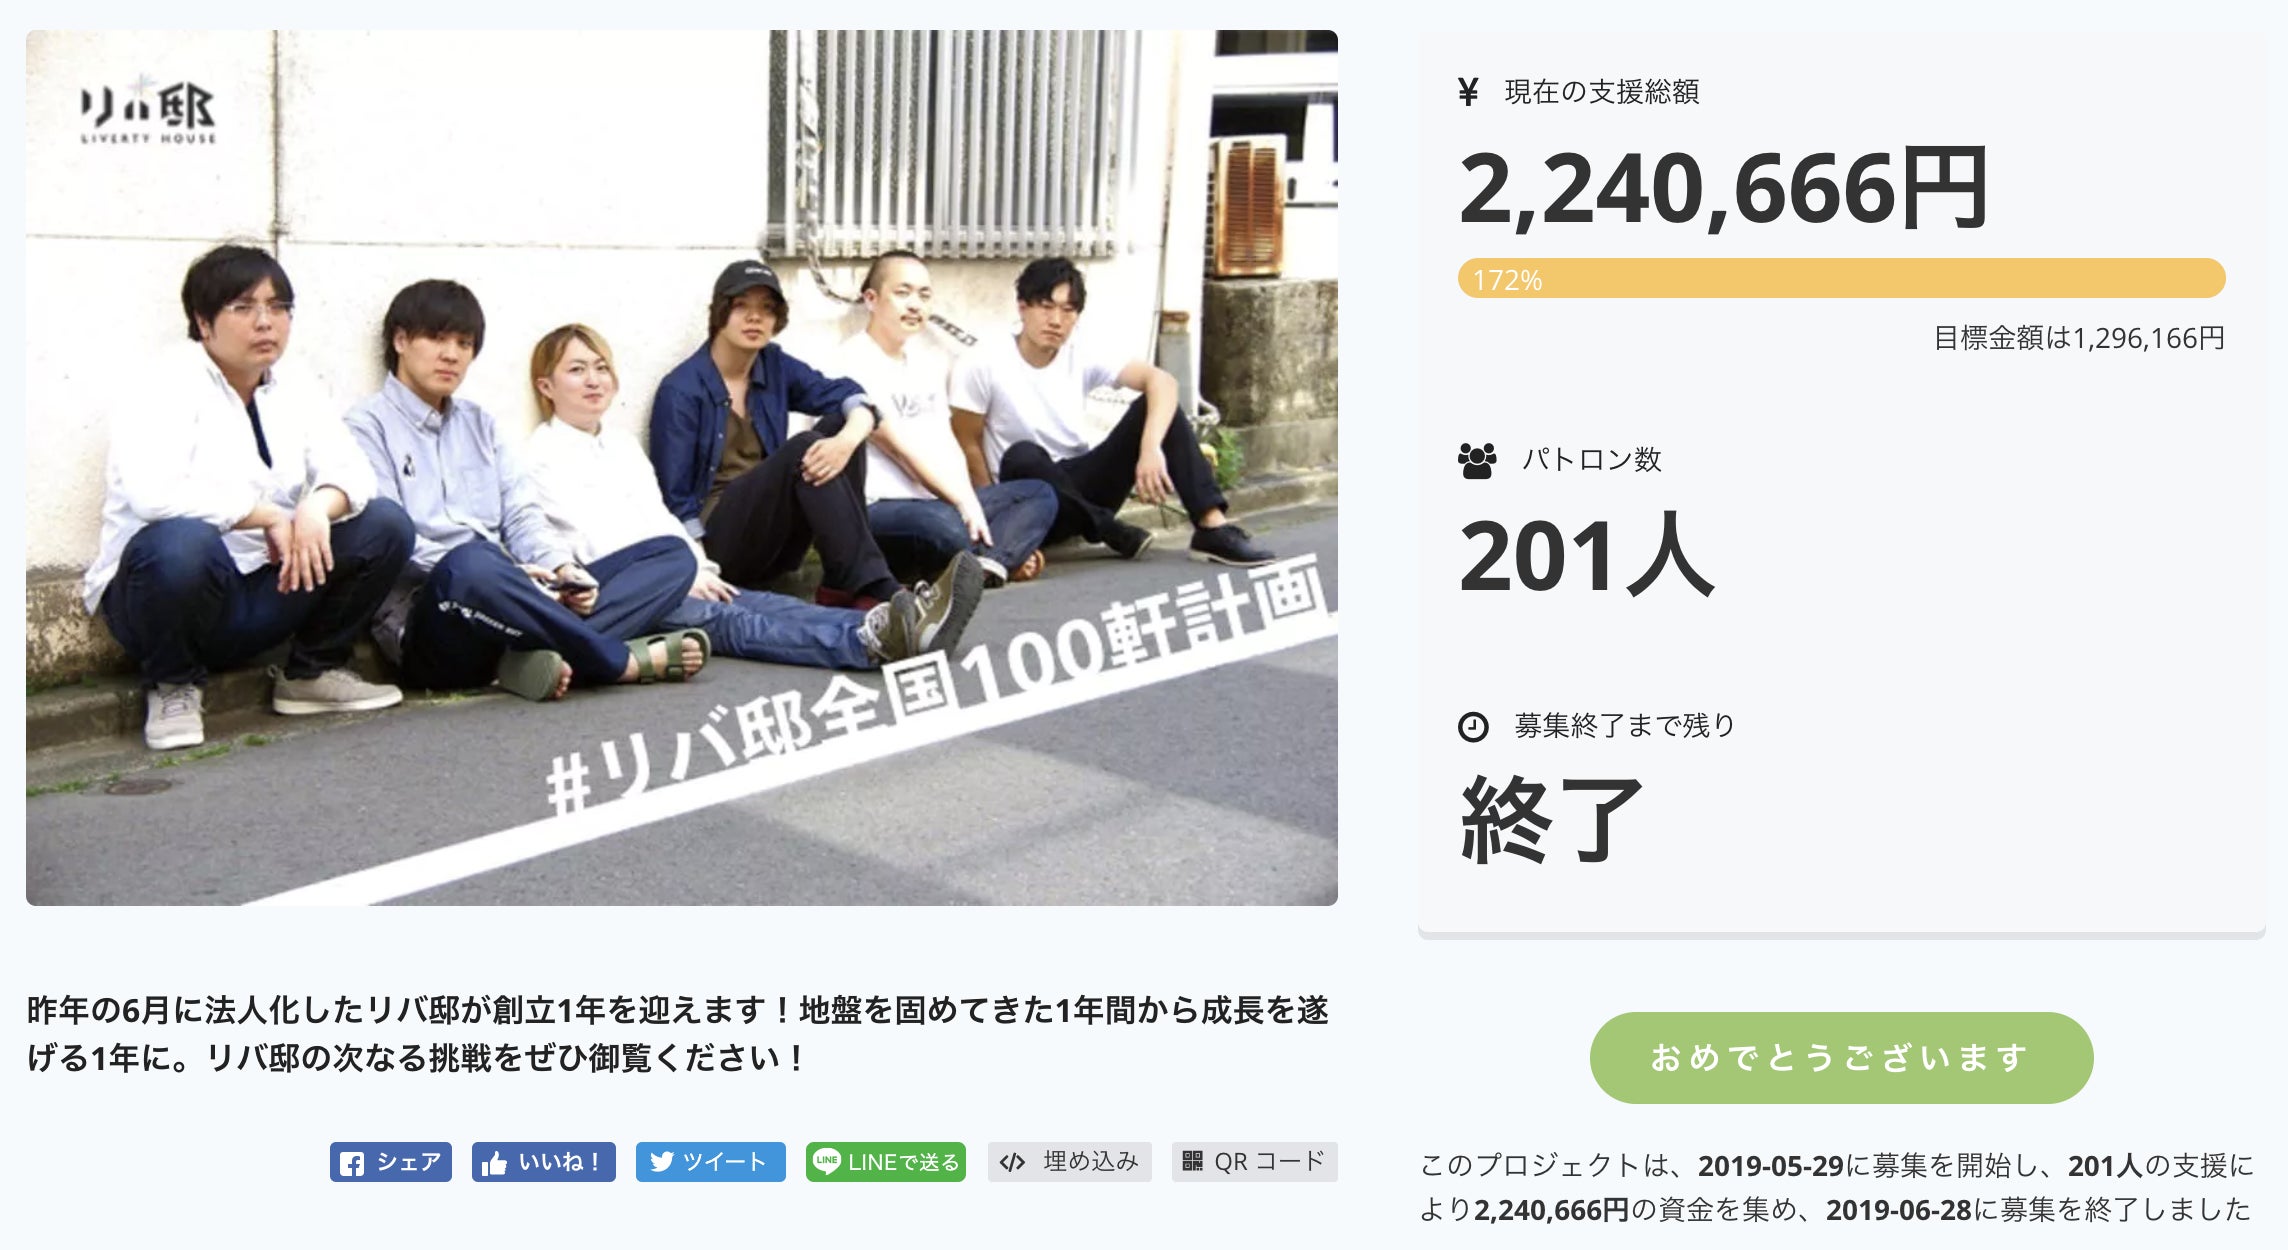Share project via シェア button

click(391, 1162)
